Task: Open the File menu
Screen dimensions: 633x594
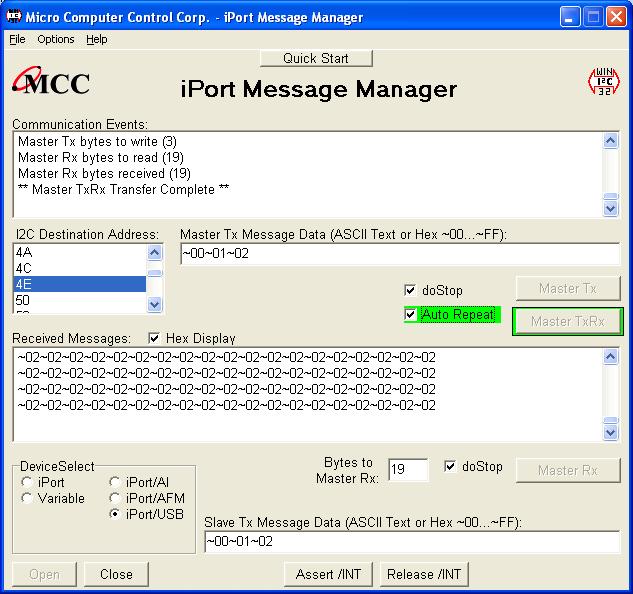Action: pyautogui.click(x=17, y=39)
